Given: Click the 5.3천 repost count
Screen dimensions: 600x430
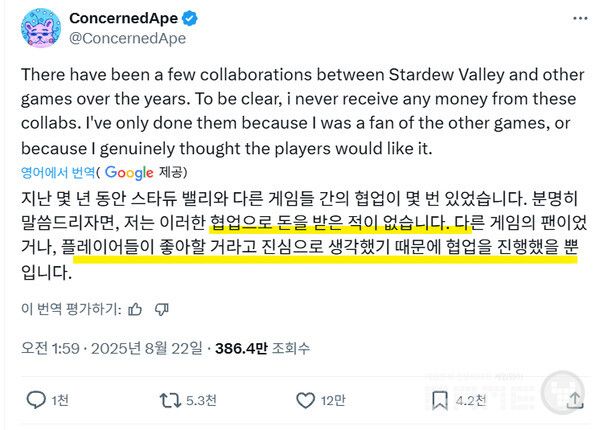Looking at the screenshot, I should (203, 400).
